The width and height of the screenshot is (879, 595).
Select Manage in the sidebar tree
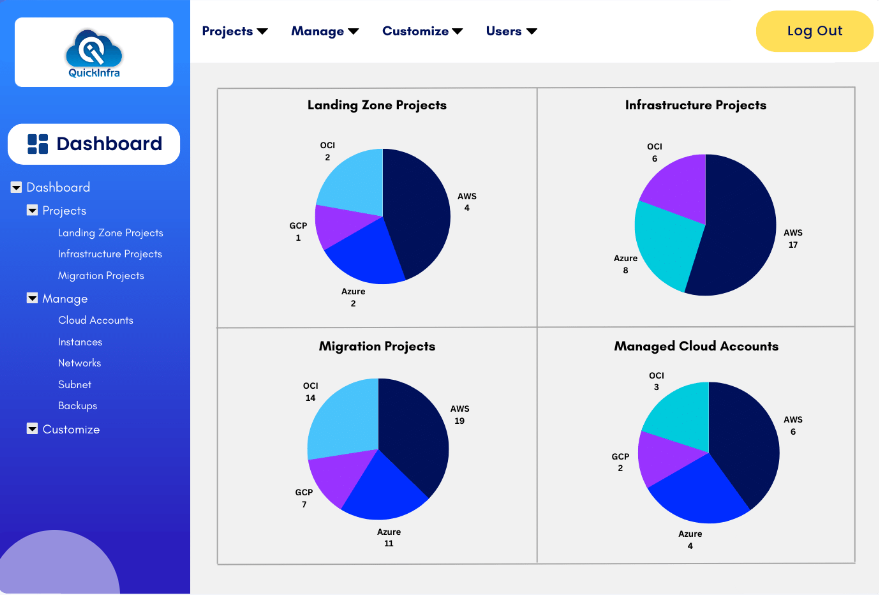[x=65, y=299]
